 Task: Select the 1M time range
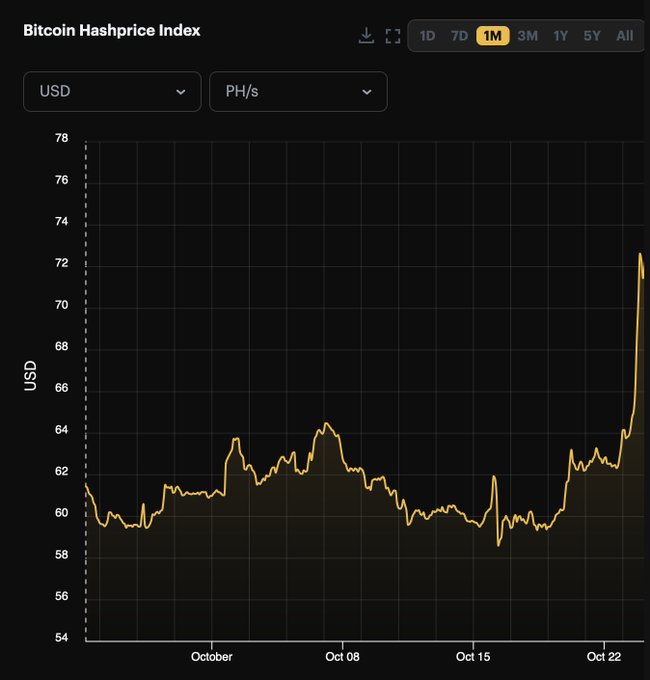[x=493, y=36]
